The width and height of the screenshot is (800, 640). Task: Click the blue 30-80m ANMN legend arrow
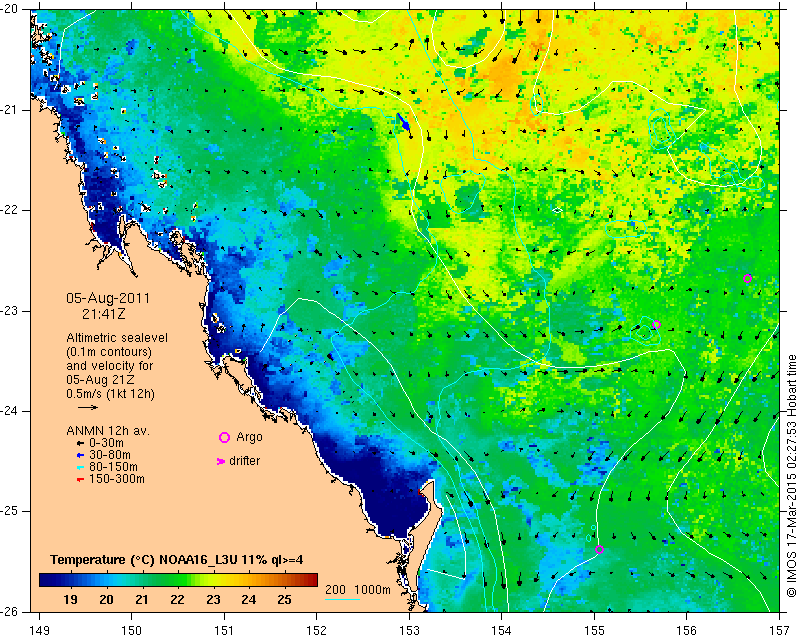[80, 455]
